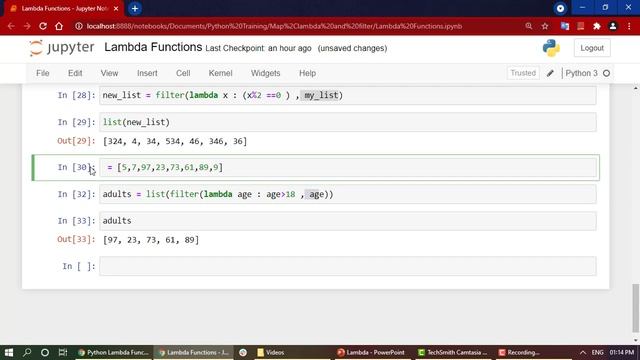This screenshot has height=360, width=640.
Task: Click the Last Checkpoint text
Action: [x=258, y=48]
